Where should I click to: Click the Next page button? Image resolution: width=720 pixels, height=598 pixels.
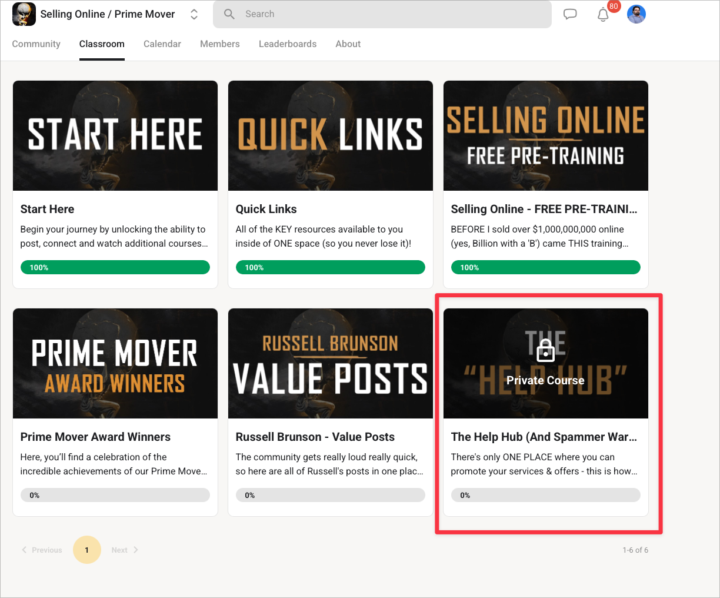(125, 550)
